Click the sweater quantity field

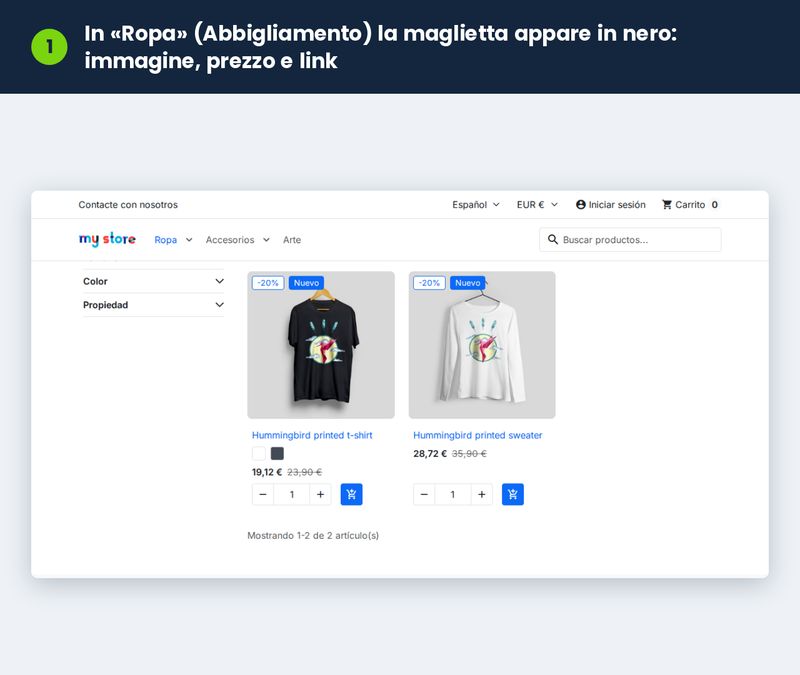(x=453, y=494)
